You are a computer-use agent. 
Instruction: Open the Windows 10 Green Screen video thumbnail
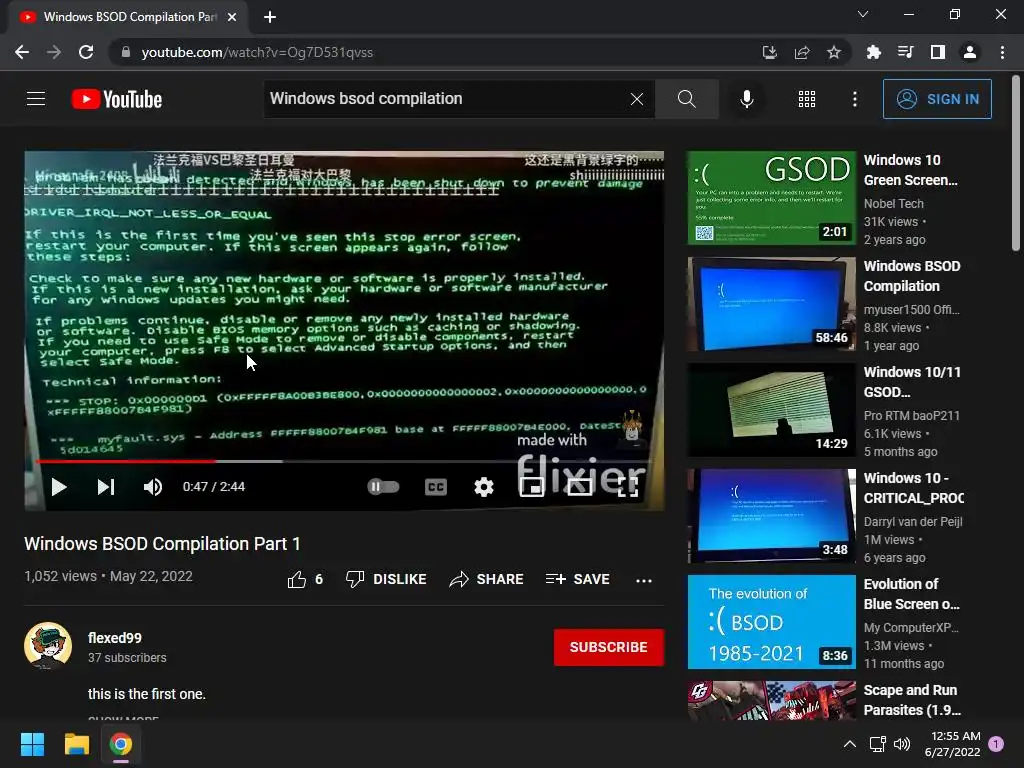click(771, 198)
